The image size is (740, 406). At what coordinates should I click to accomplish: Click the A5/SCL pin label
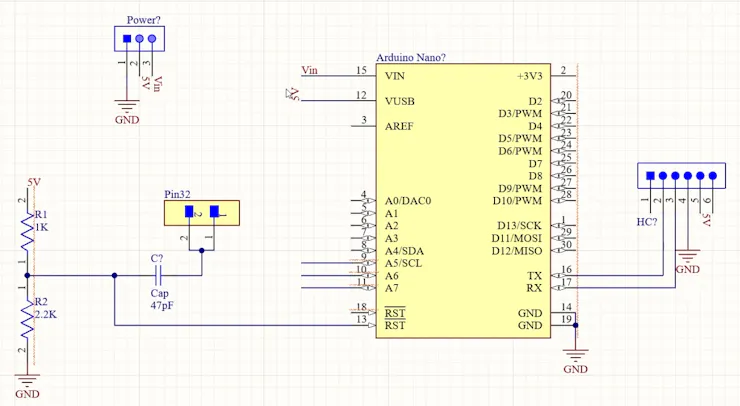(403, 263)
